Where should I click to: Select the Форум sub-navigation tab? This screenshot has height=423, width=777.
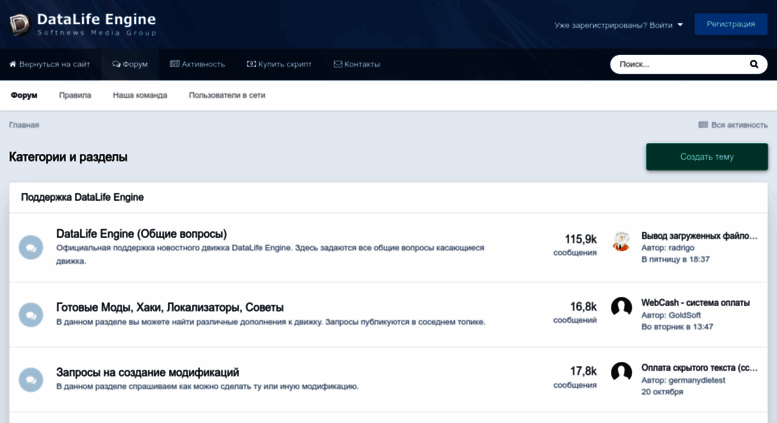tap(24, 95)
